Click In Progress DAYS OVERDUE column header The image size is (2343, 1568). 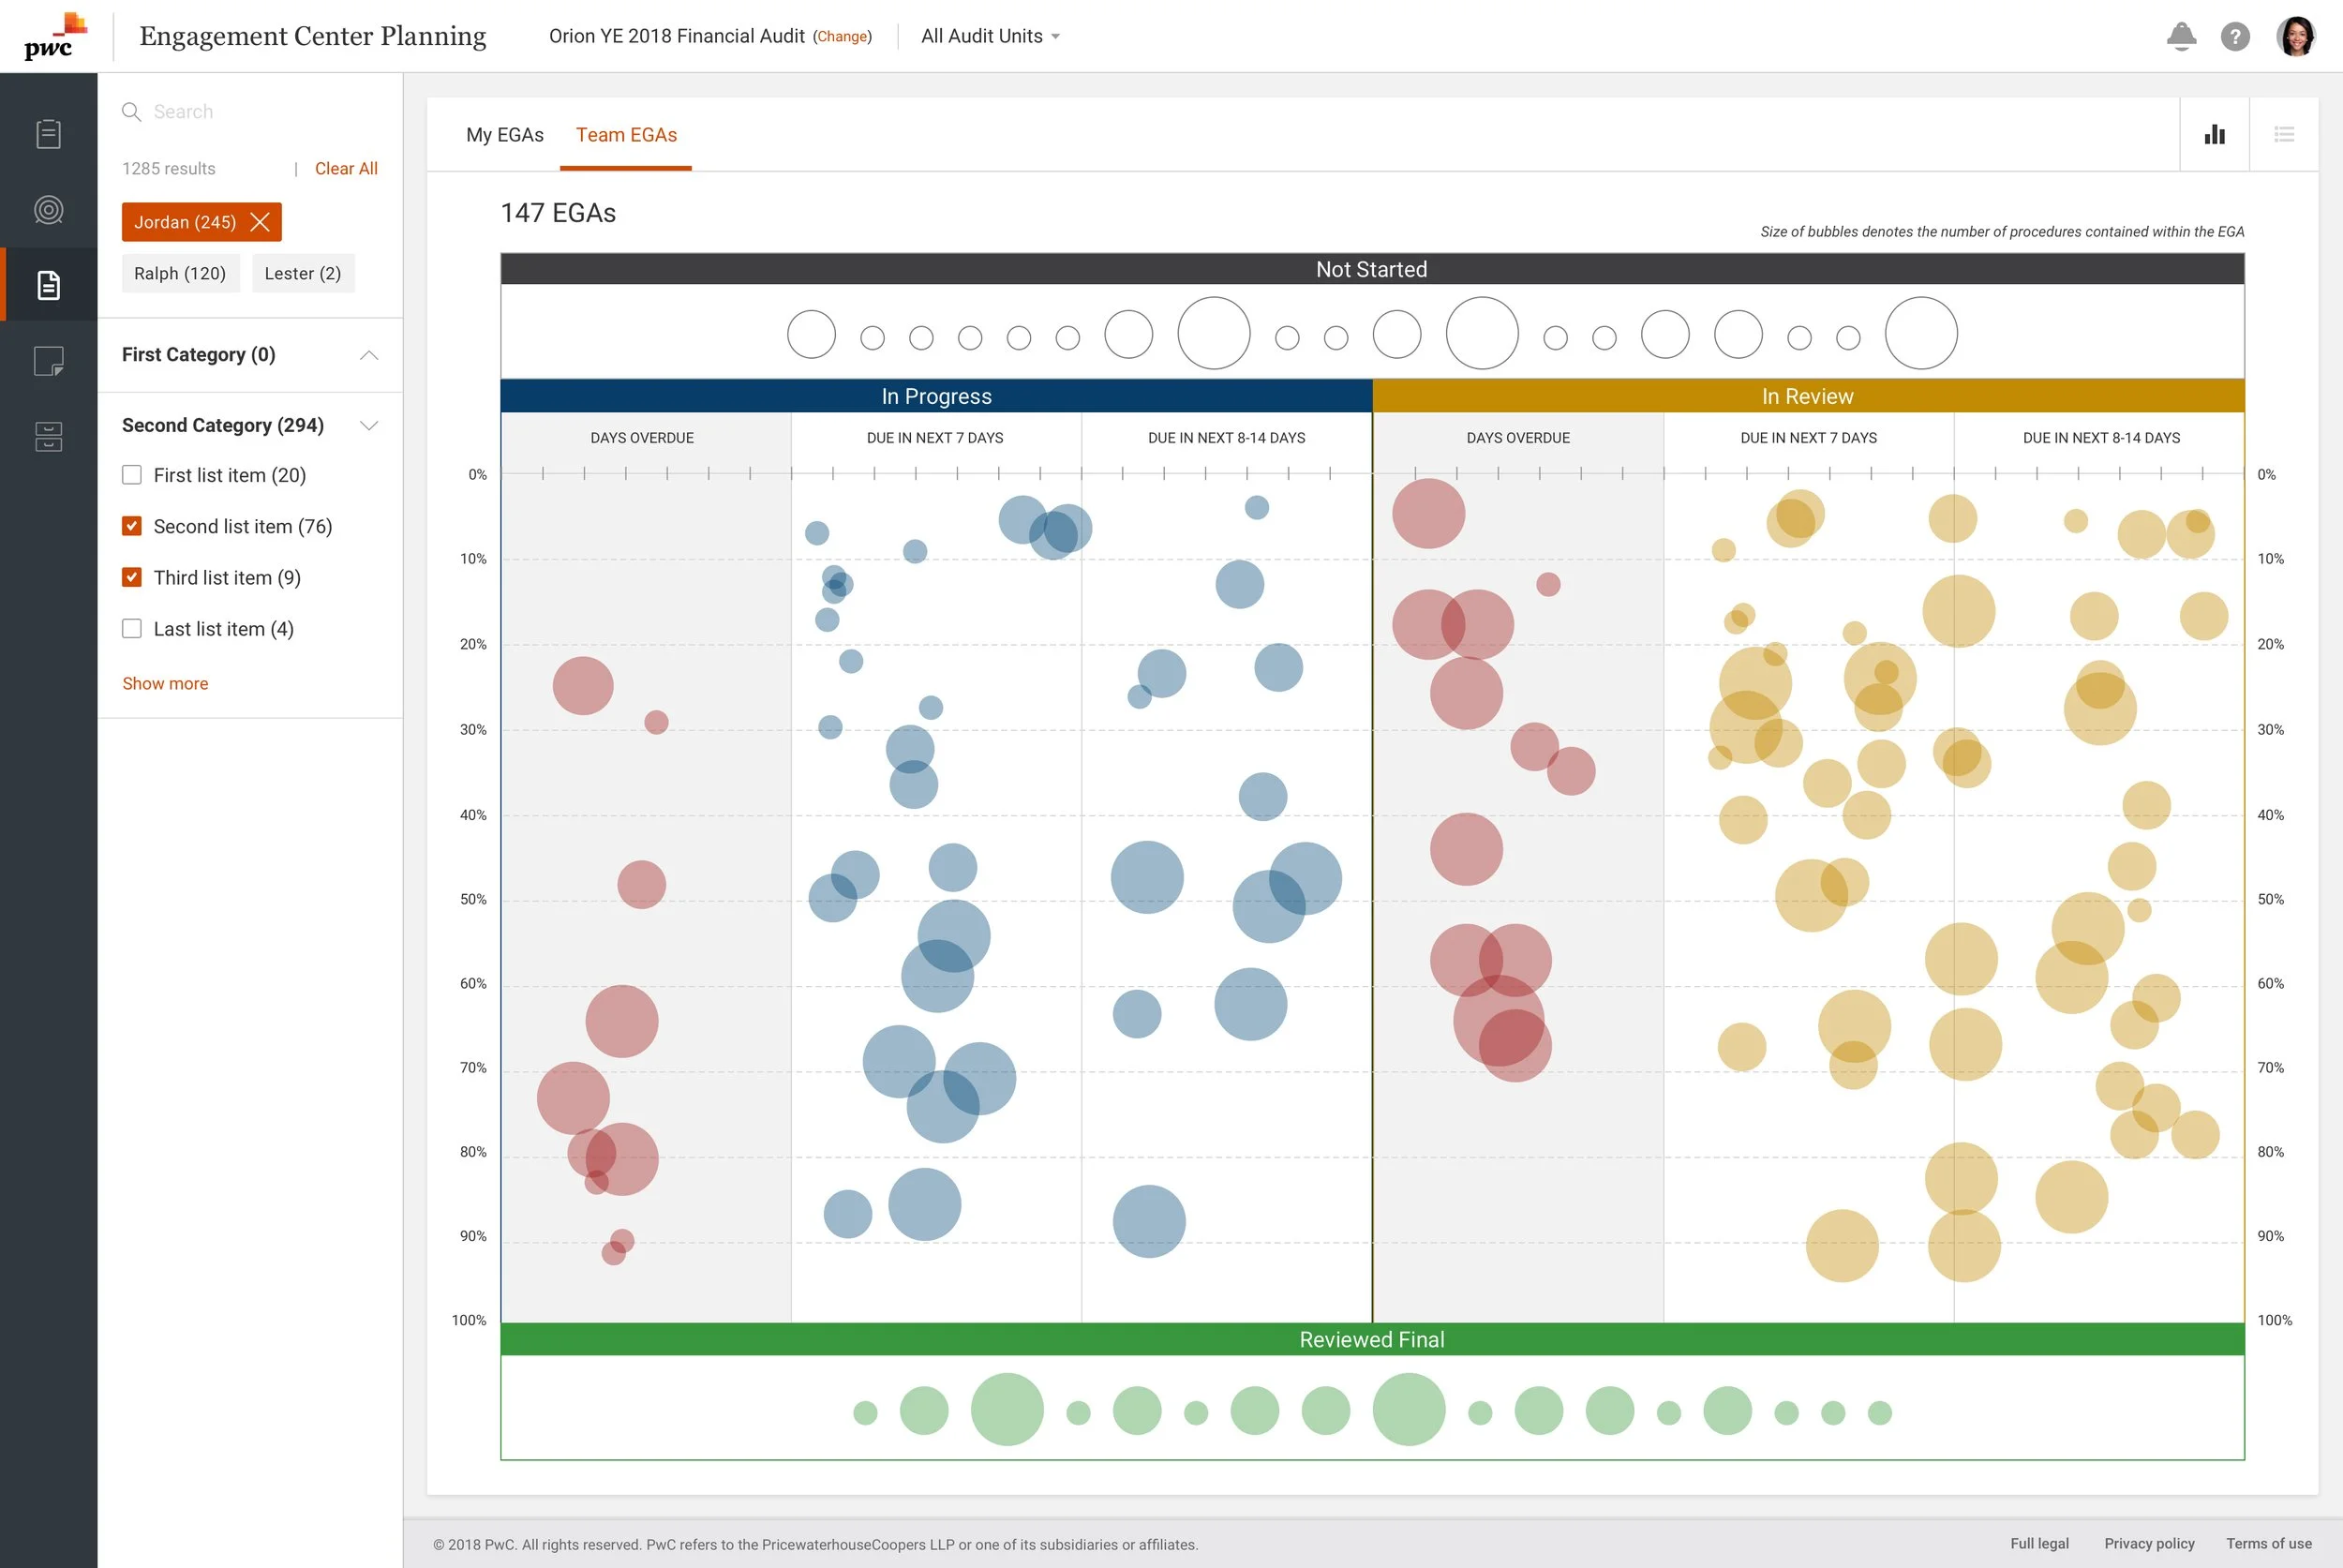click(642, 438)
